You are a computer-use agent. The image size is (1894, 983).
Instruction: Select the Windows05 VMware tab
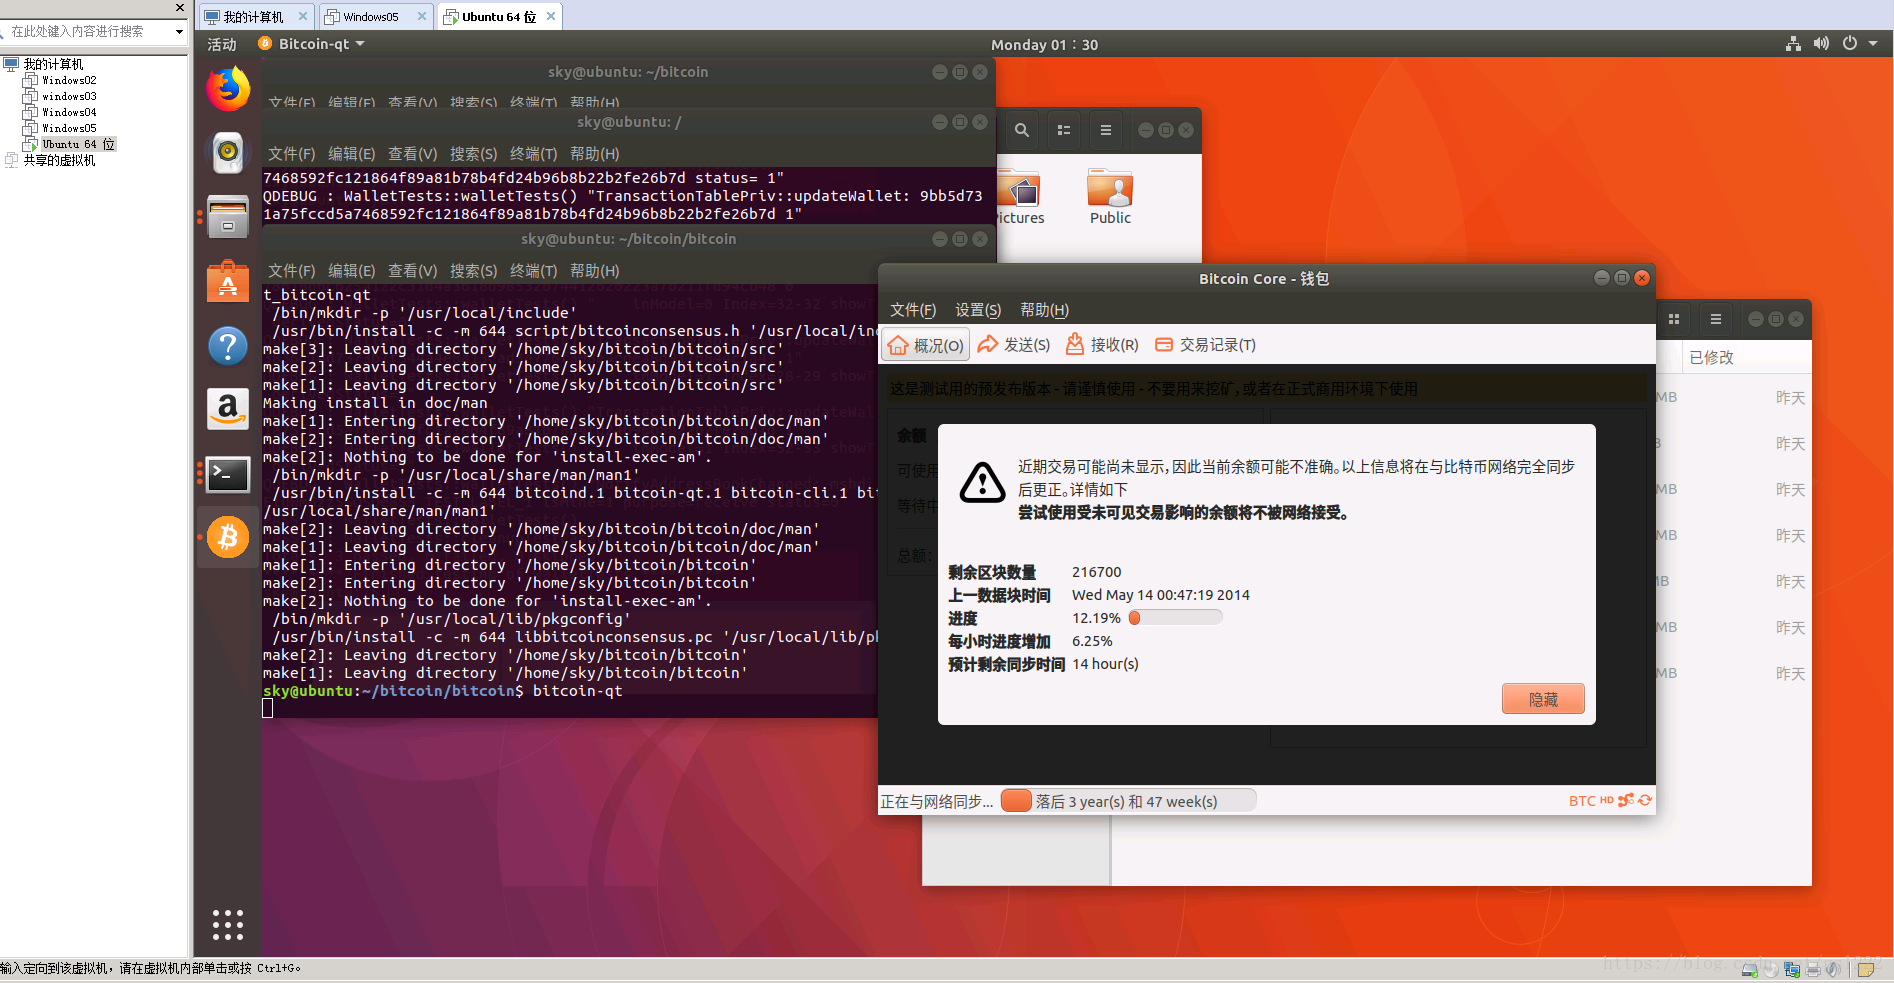(375, 16)
